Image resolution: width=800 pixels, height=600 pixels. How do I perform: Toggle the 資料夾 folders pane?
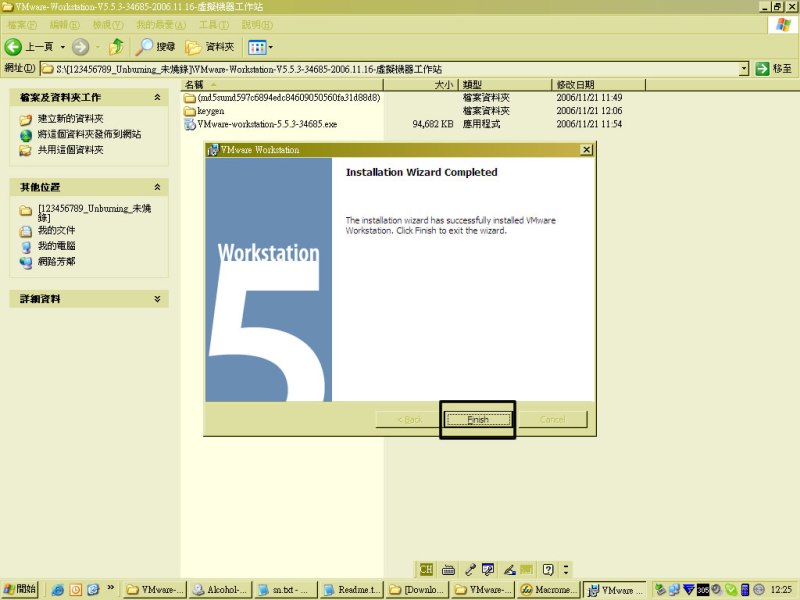coord(210,47)
